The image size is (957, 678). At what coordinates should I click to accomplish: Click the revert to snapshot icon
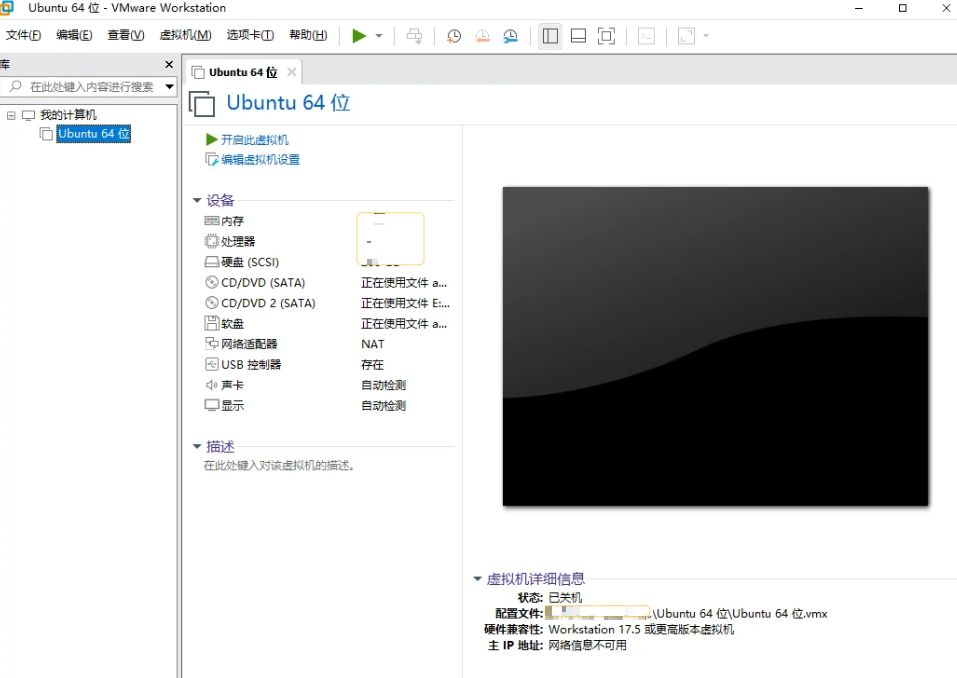pyautogui.click(x=482, y=36)
